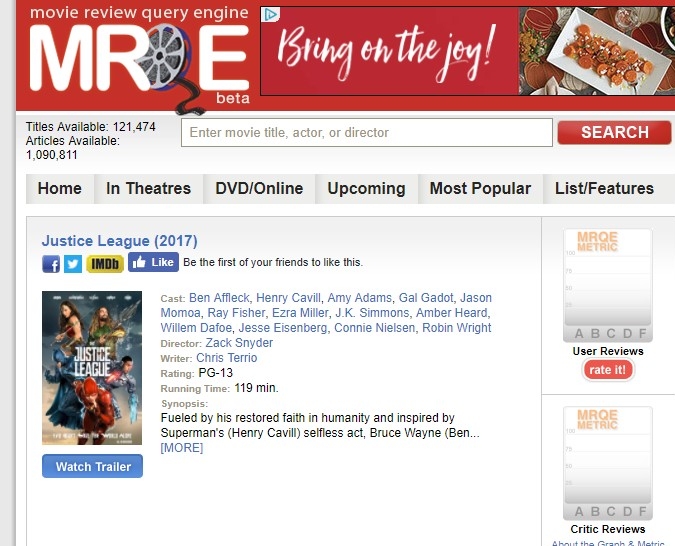Open the Upcoming tab

[x=366, y=189]
